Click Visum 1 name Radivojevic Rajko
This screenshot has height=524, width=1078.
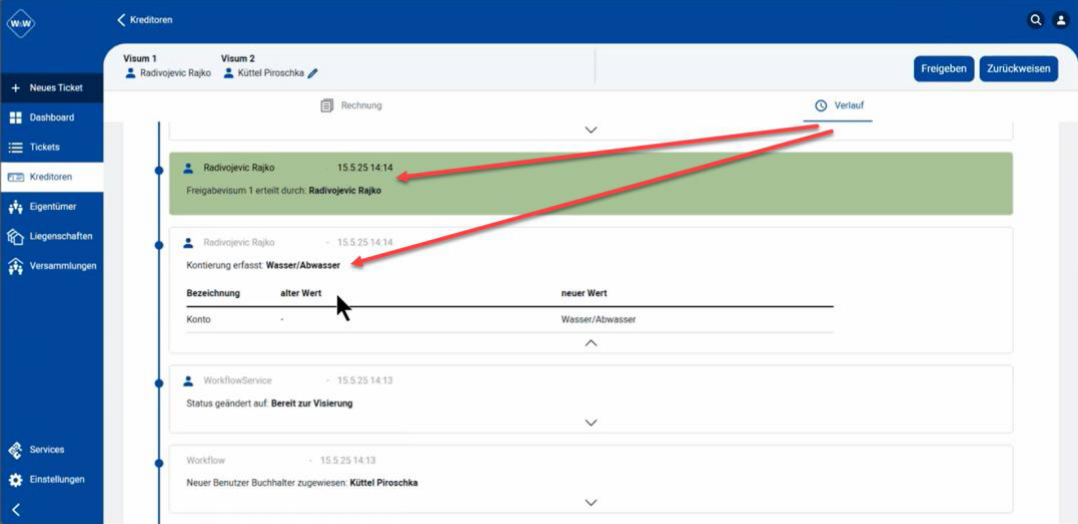[x=175, y=73]
